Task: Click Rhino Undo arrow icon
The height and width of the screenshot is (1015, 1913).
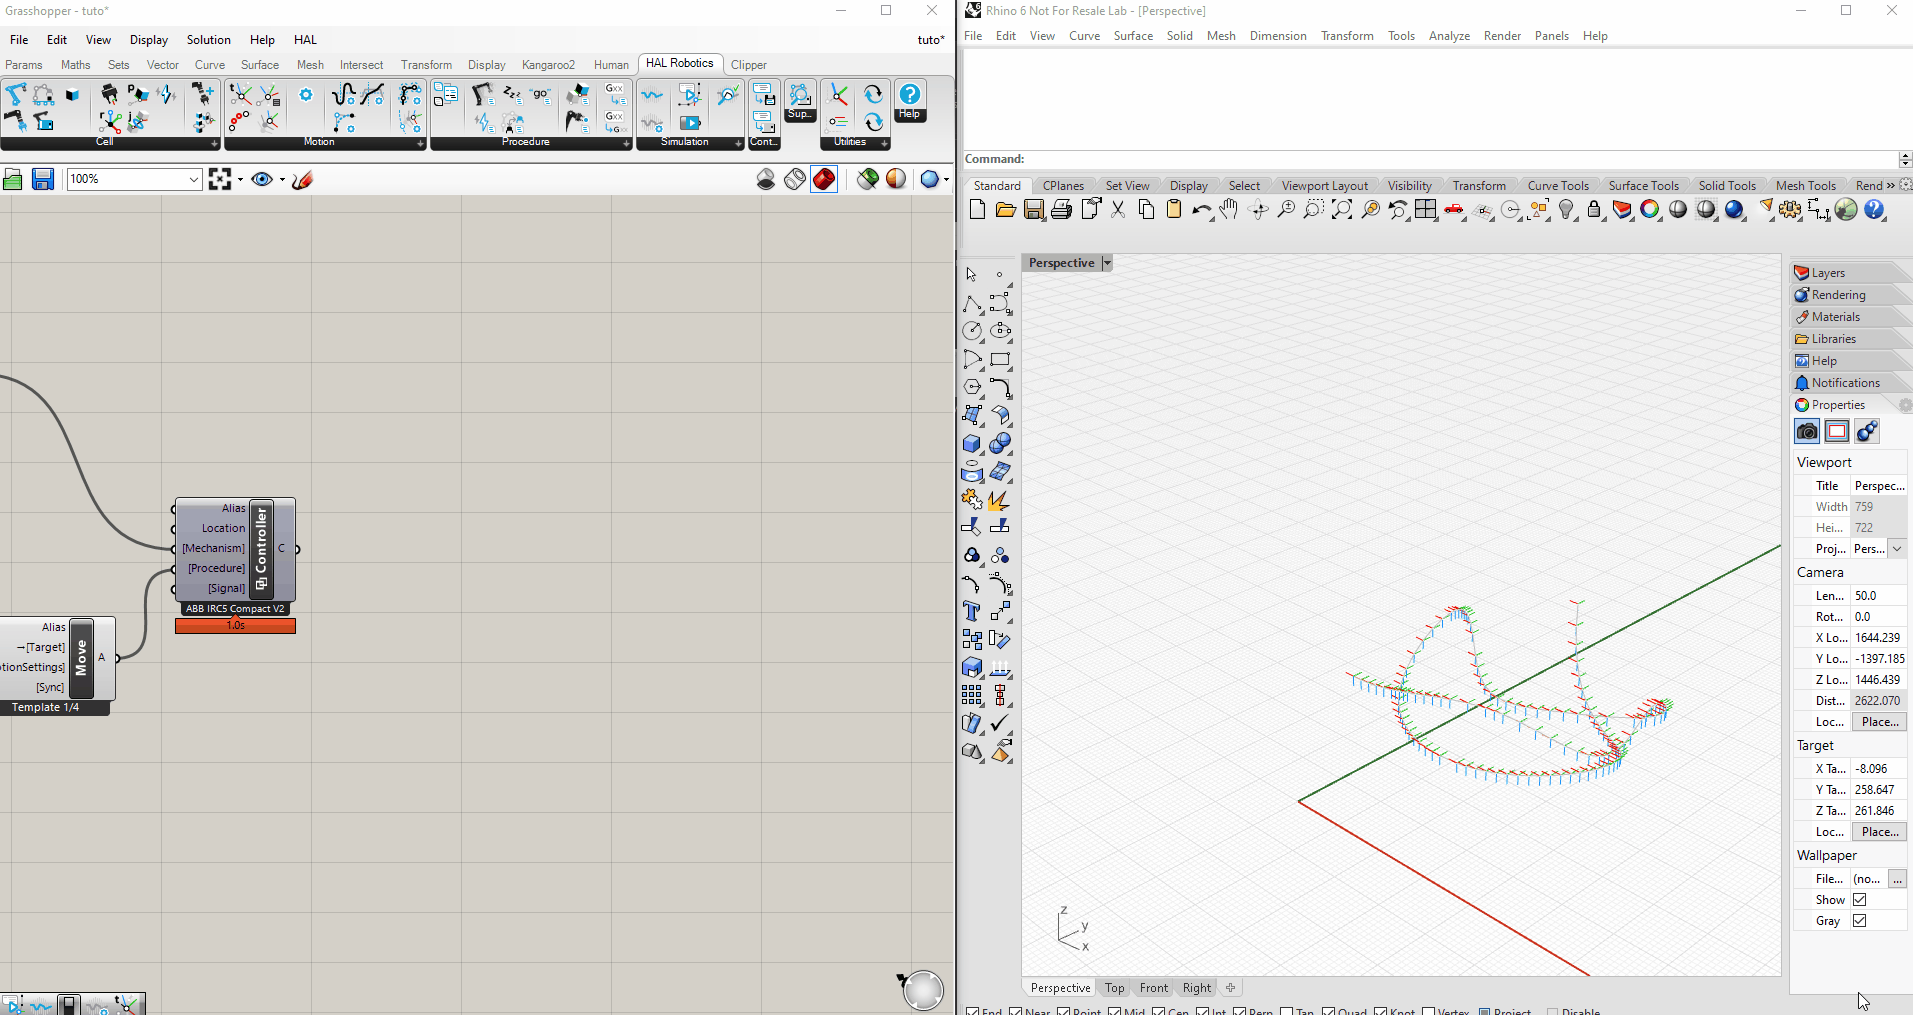Action: 1201,210
